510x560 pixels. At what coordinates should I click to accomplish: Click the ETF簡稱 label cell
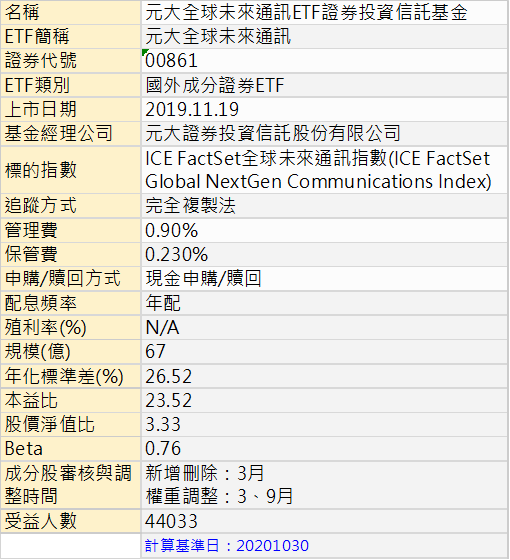(x=71, y=36)
